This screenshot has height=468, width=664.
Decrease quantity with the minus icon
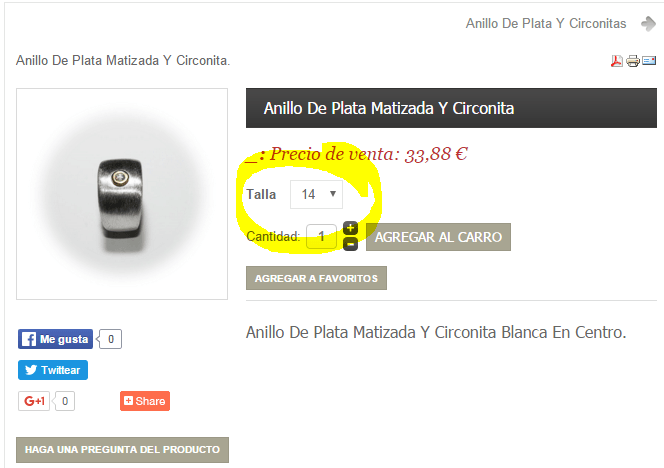(x=350, y=244)
